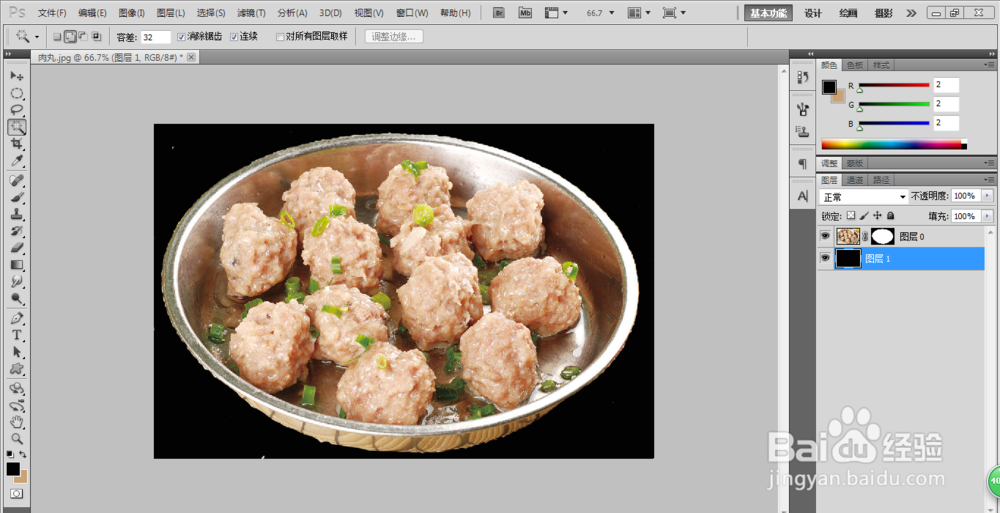Hide 图层 0 via eye icon
This screenshot has width=1000, height=513.
pos(825,236)
